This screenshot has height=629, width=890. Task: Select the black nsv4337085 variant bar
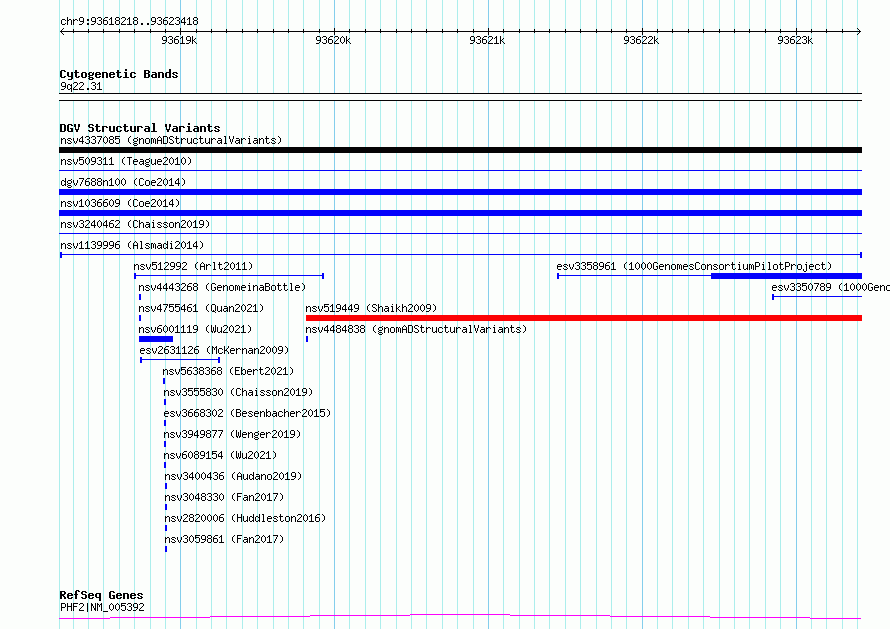point(460,150)
